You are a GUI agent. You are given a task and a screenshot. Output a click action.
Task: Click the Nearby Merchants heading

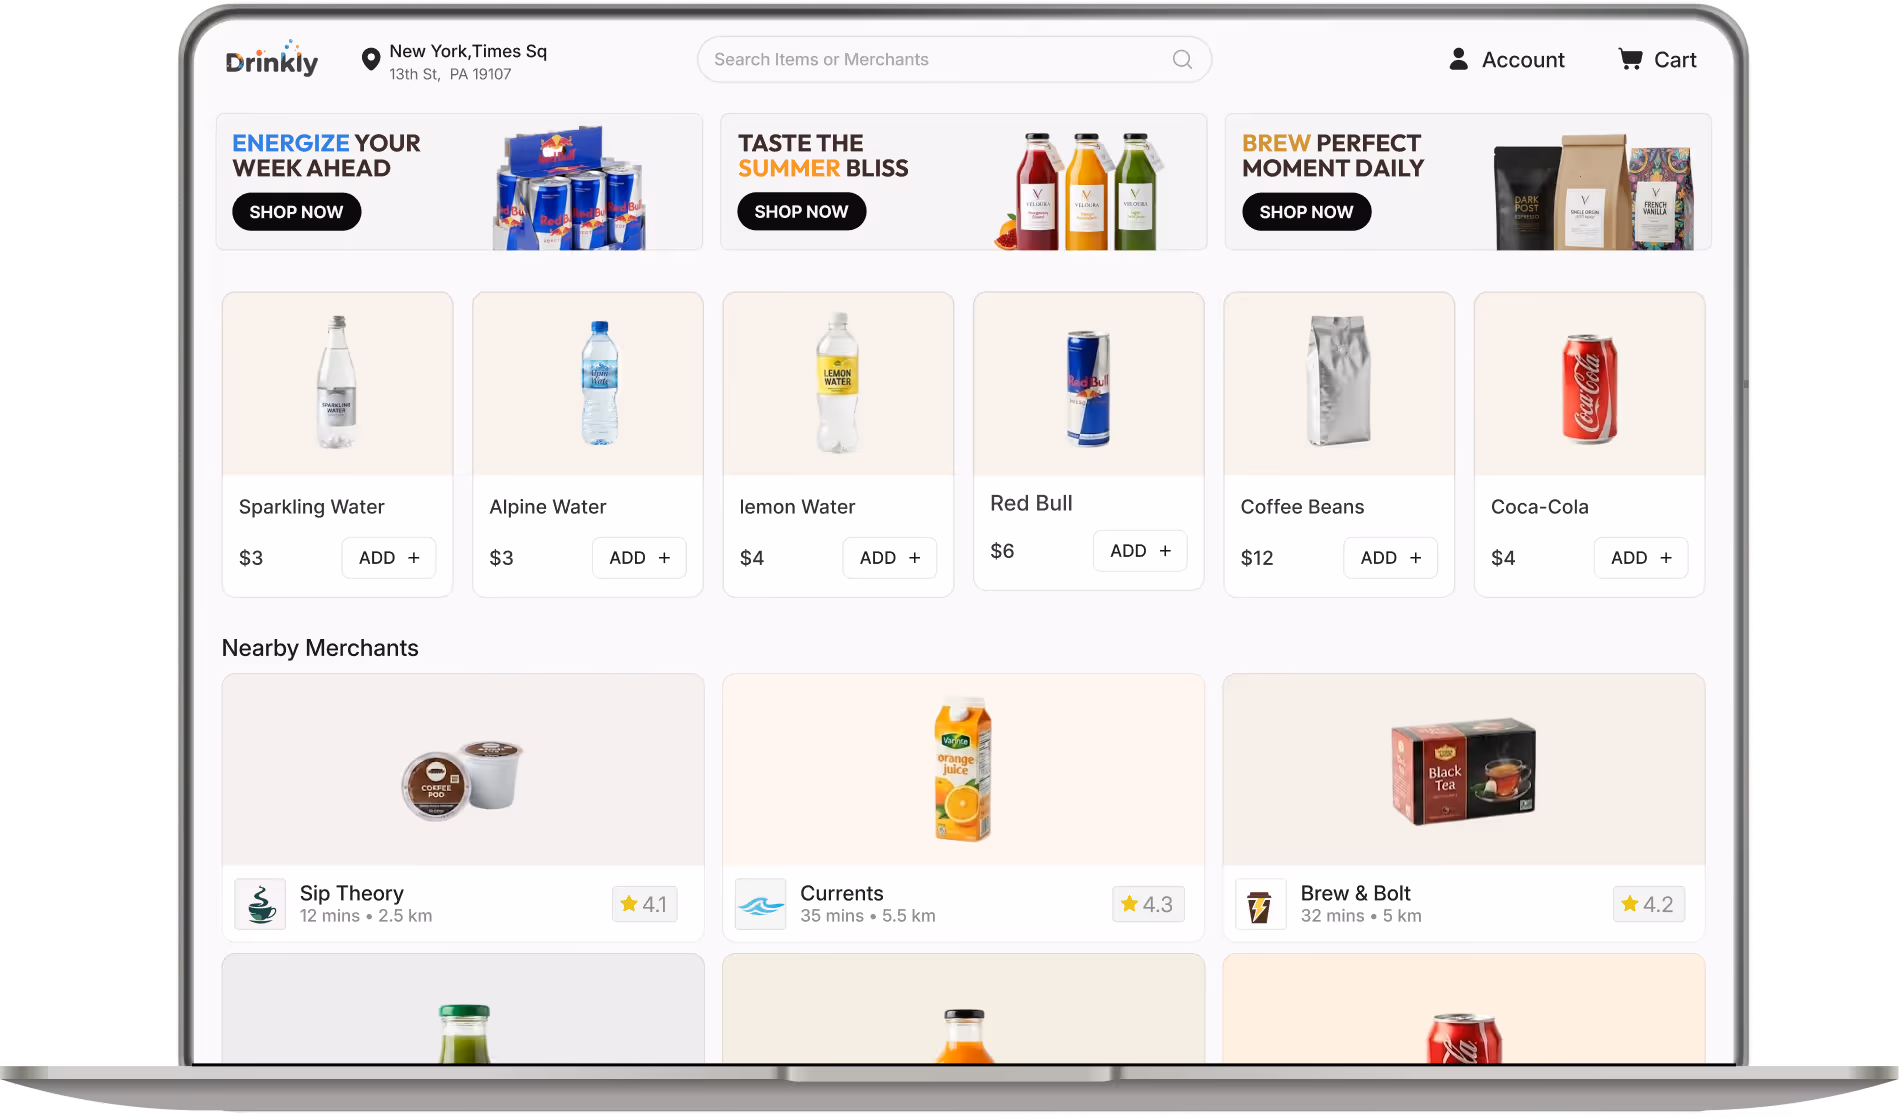pos(320,648)
